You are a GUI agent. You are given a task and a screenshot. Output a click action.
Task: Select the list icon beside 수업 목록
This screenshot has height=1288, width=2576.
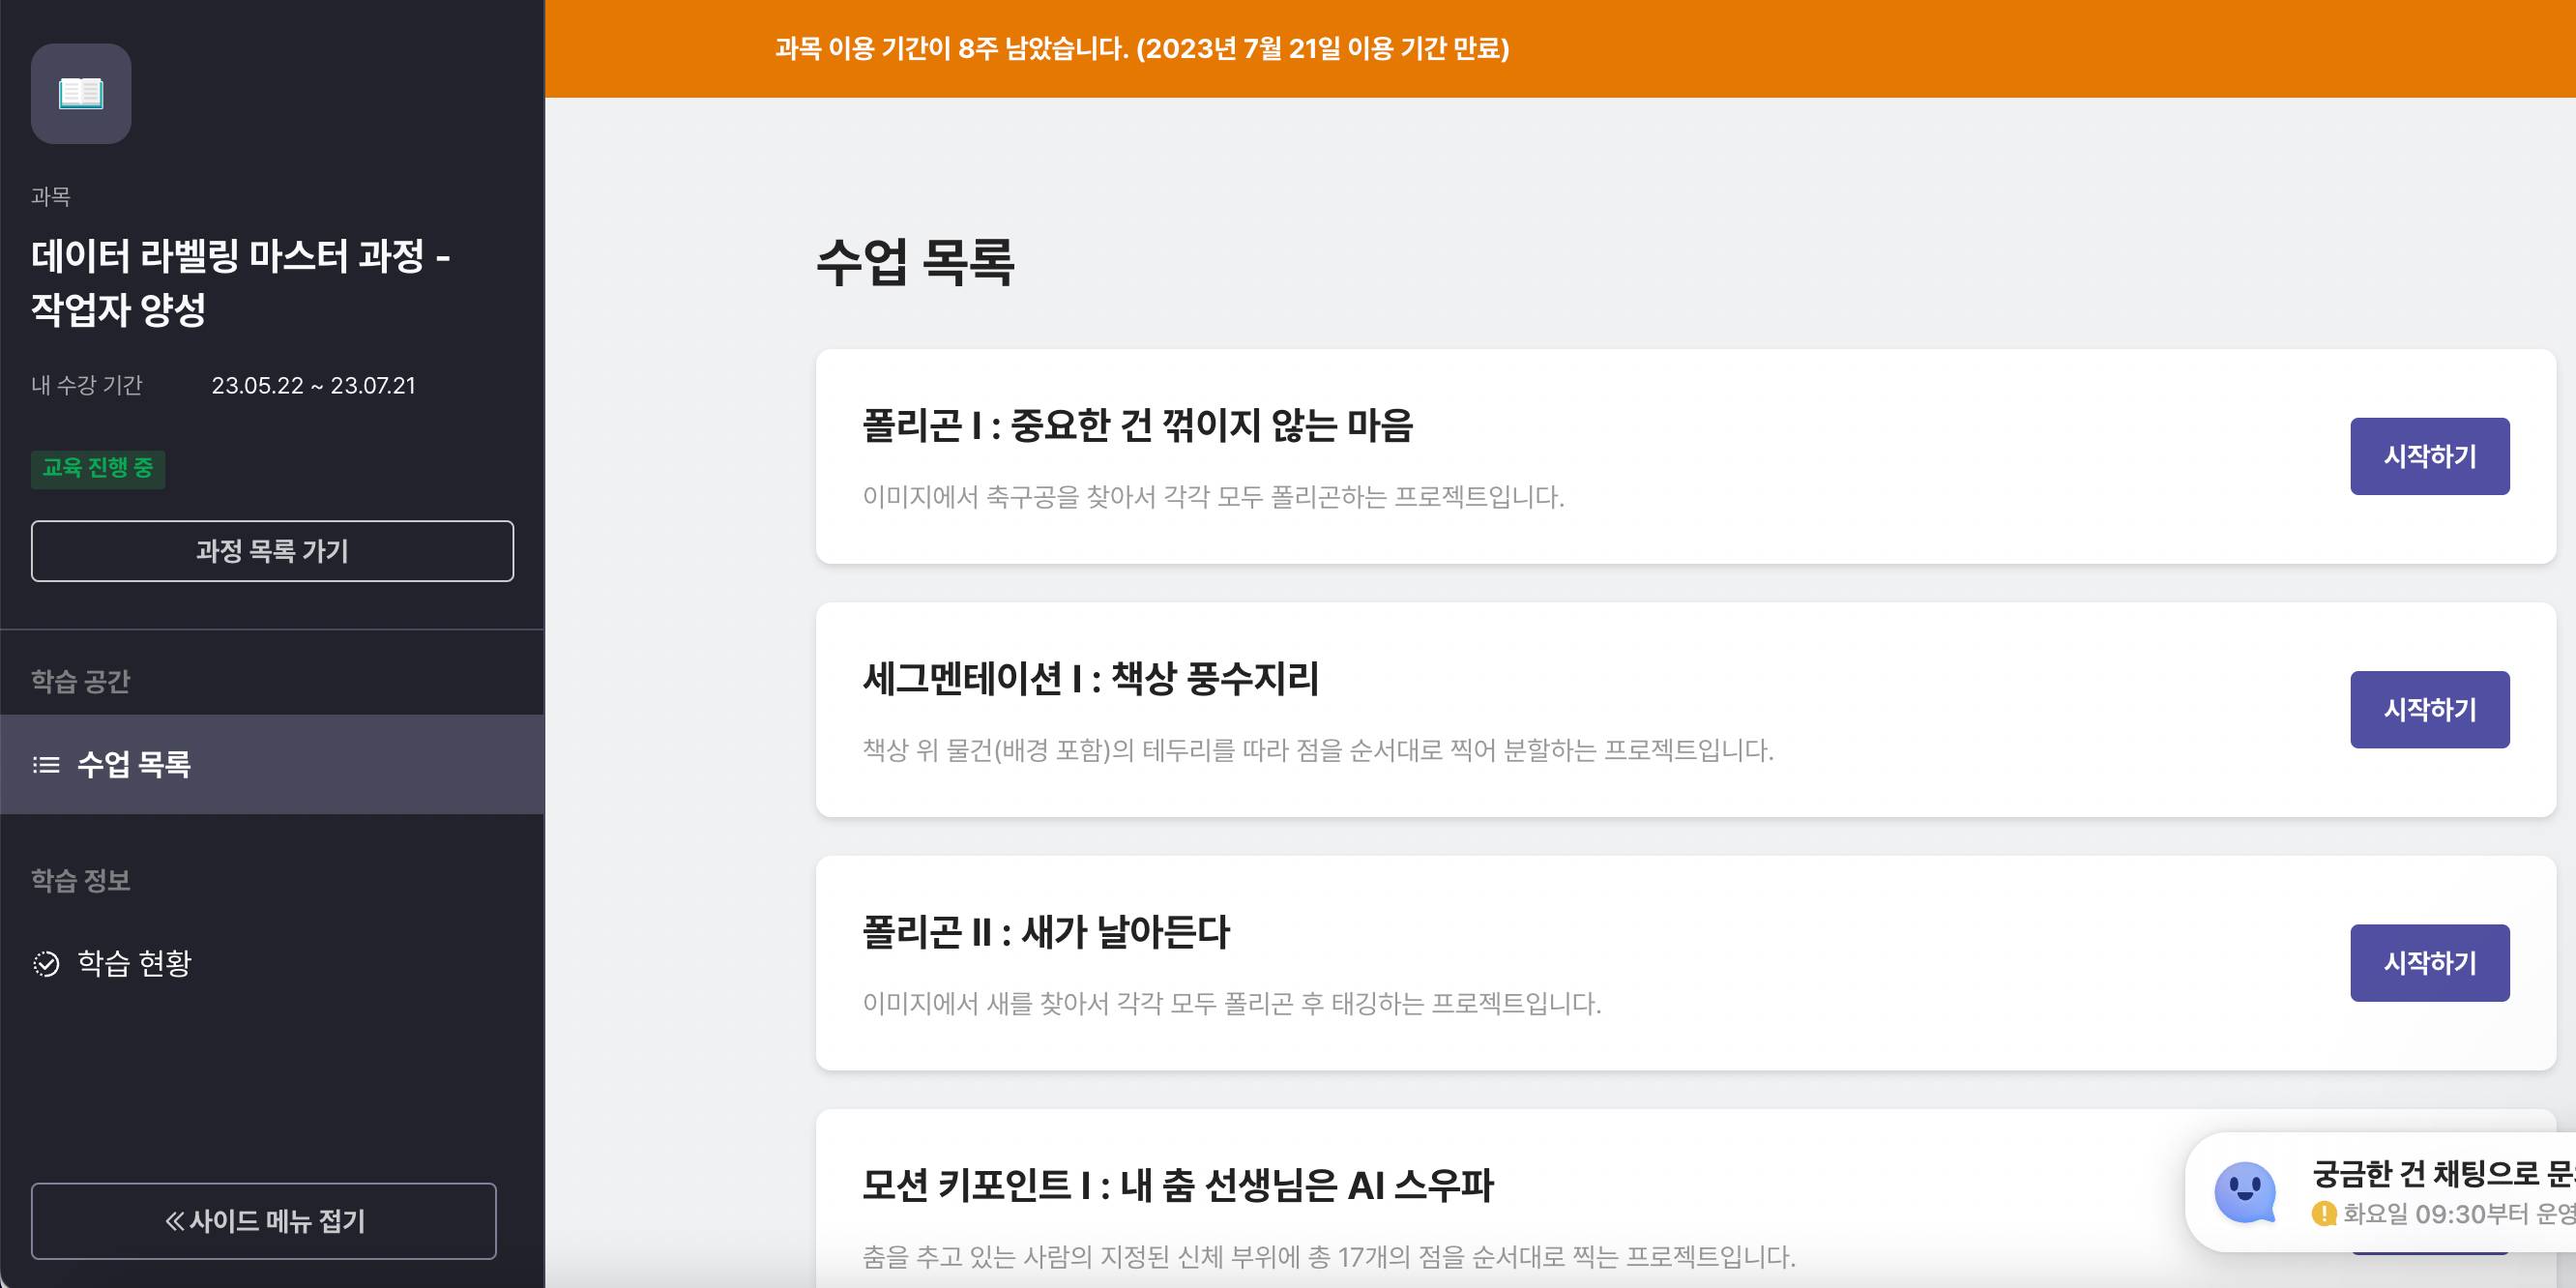pyautogui.click(x=44, y=765)
